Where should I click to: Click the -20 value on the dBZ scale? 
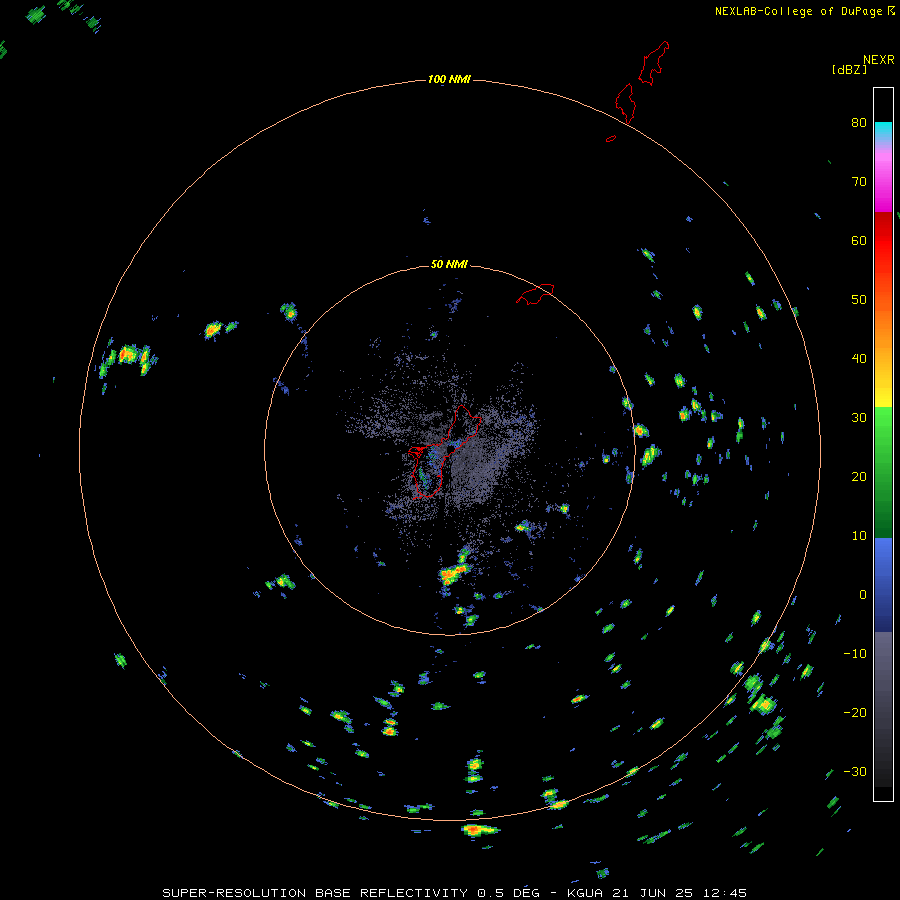[855, 712]
